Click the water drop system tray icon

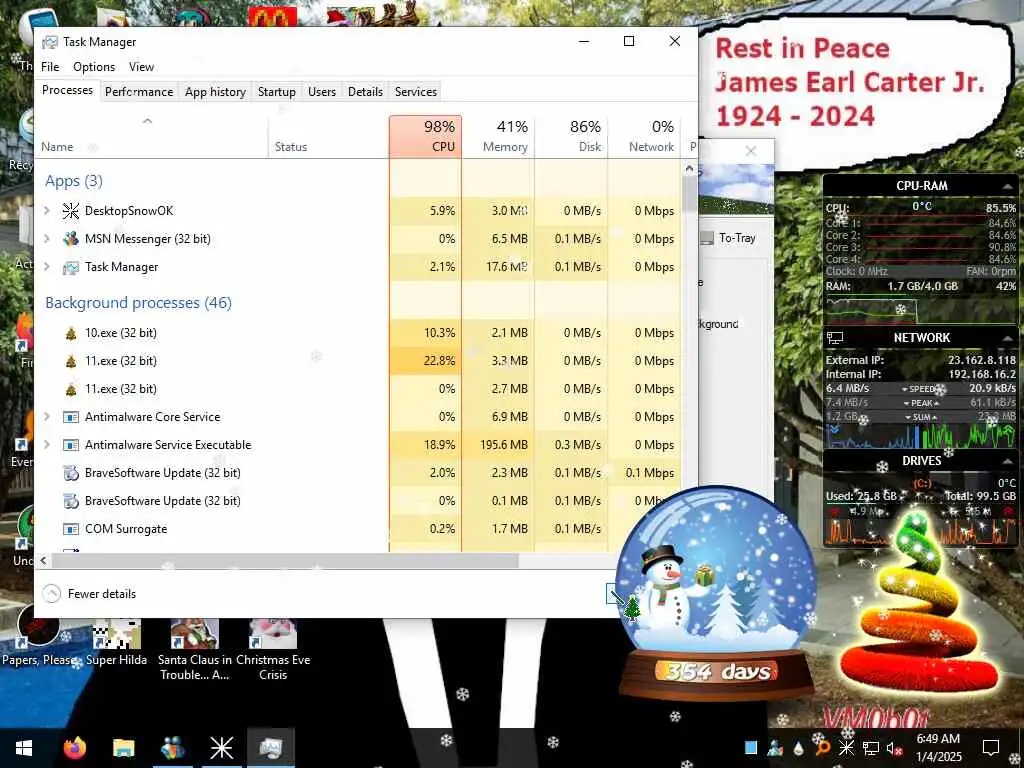799,748
